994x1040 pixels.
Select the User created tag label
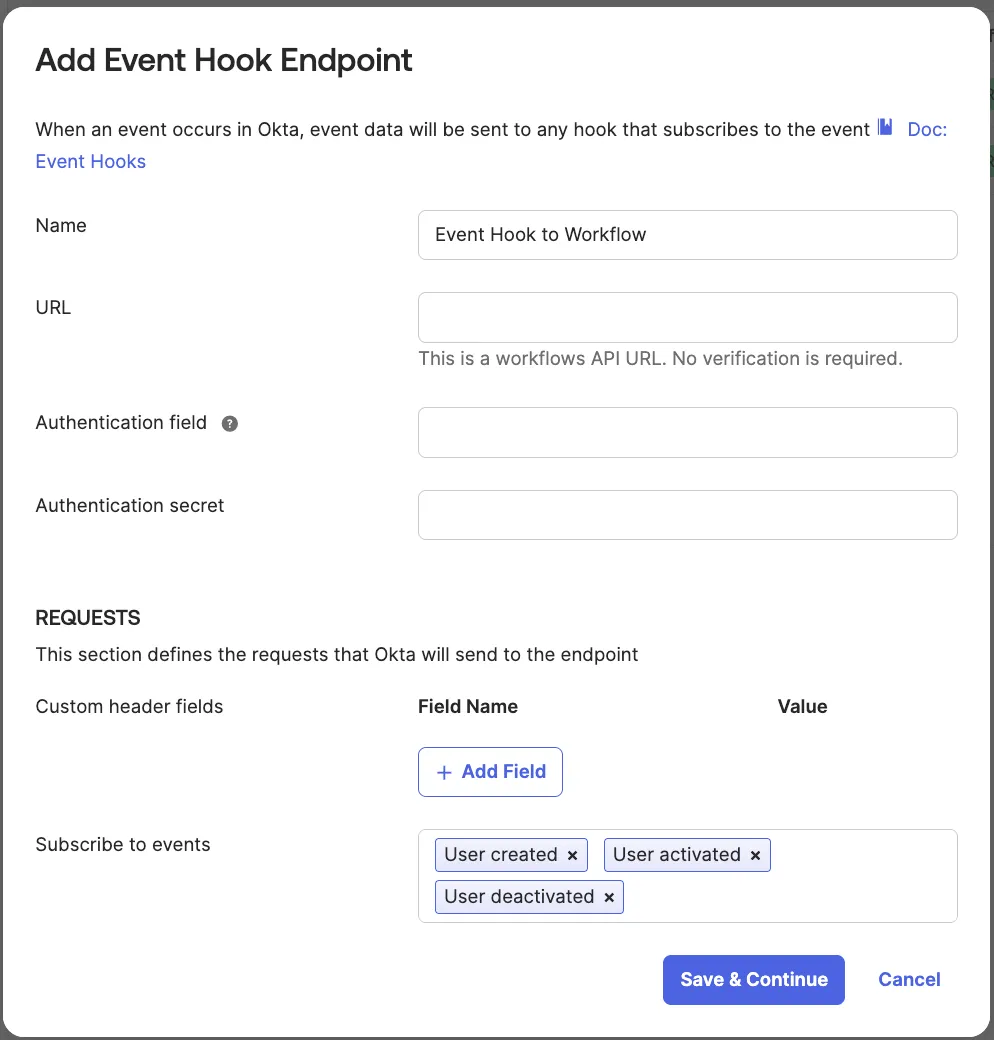click(x=501, y=855)
